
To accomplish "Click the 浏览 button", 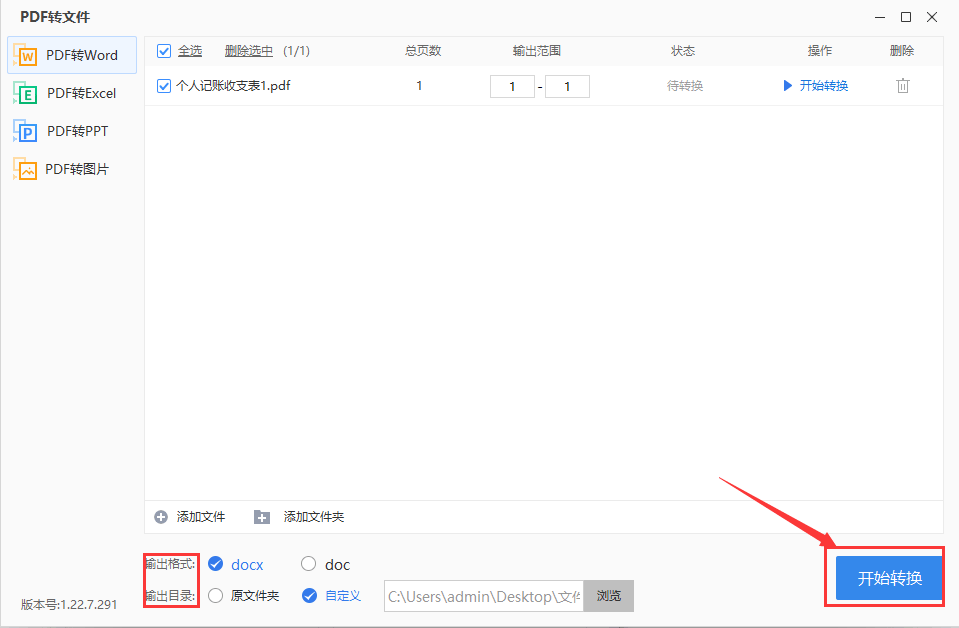I will coord(609,596).
